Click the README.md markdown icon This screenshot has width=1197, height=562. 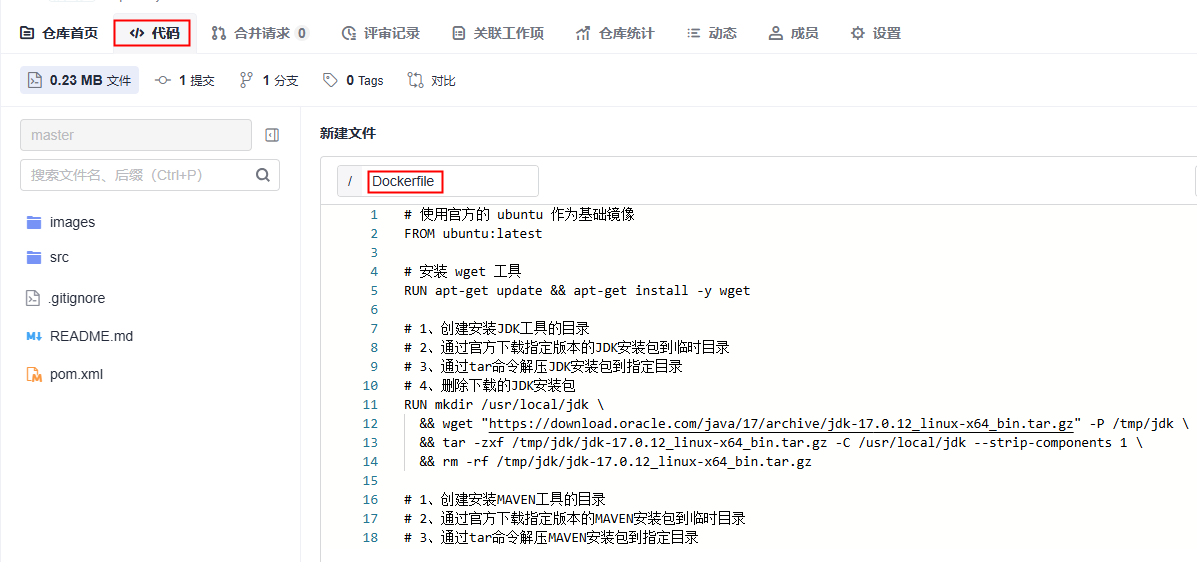click(x=34, y=336)
